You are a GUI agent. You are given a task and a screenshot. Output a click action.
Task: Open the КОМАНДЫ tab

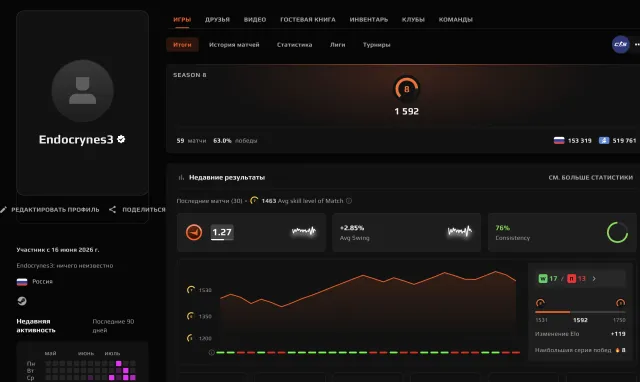coord(456,19)
